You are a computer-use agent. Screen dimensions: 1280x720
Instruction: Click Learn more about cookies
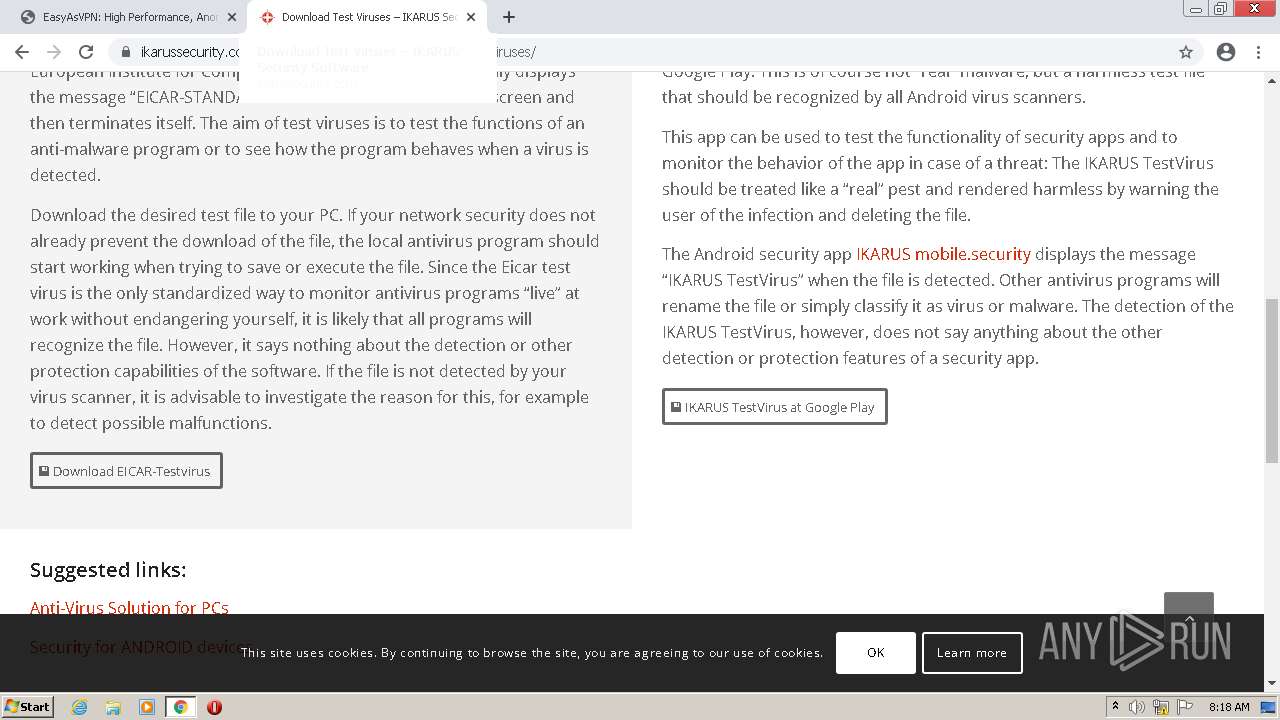[972, 653]
